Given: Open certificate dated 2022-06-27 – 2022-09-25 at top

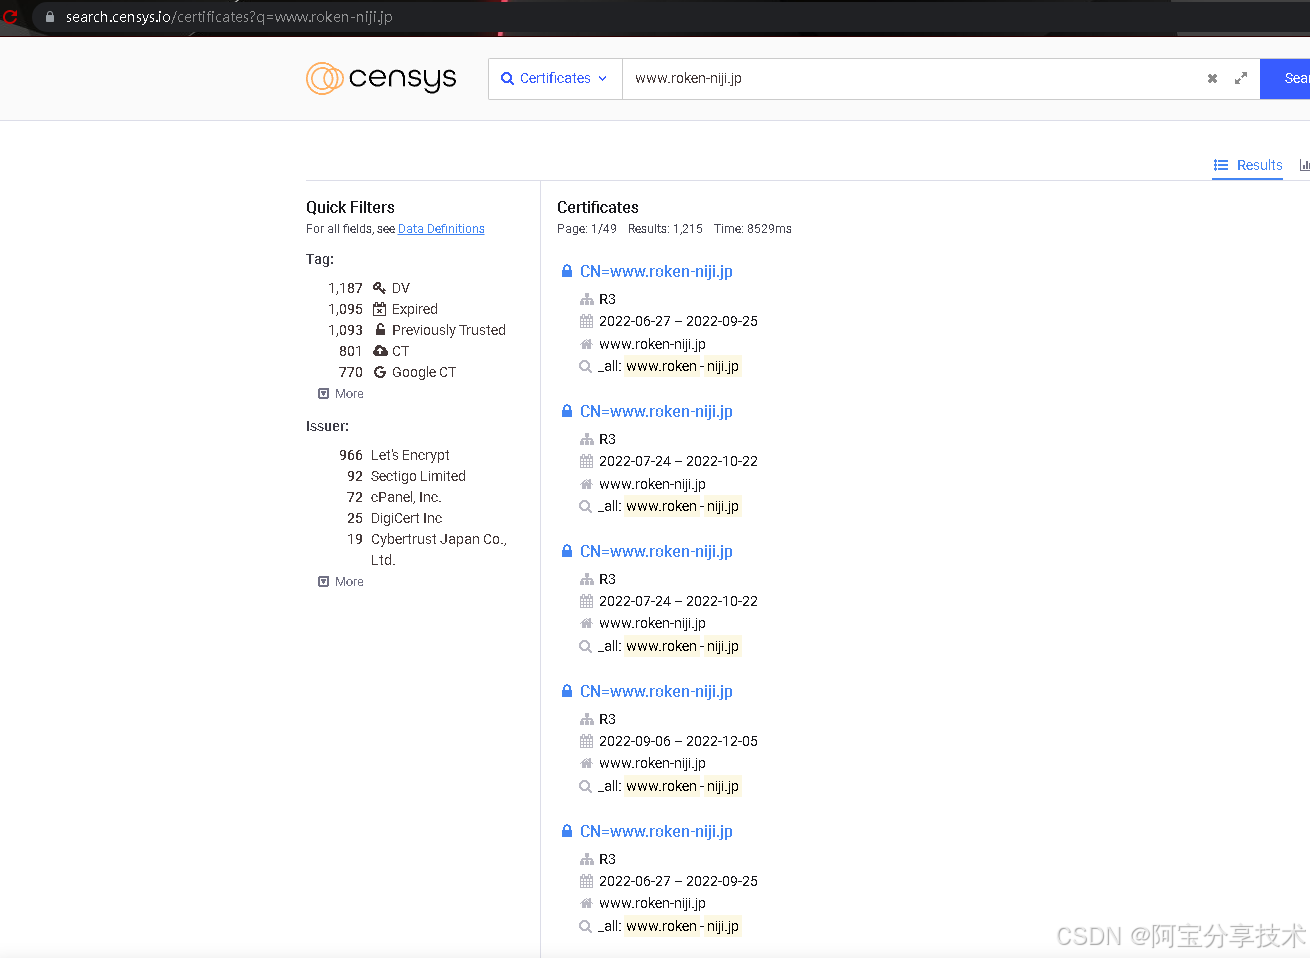Looking at the screenshot, I should [656, 271].
